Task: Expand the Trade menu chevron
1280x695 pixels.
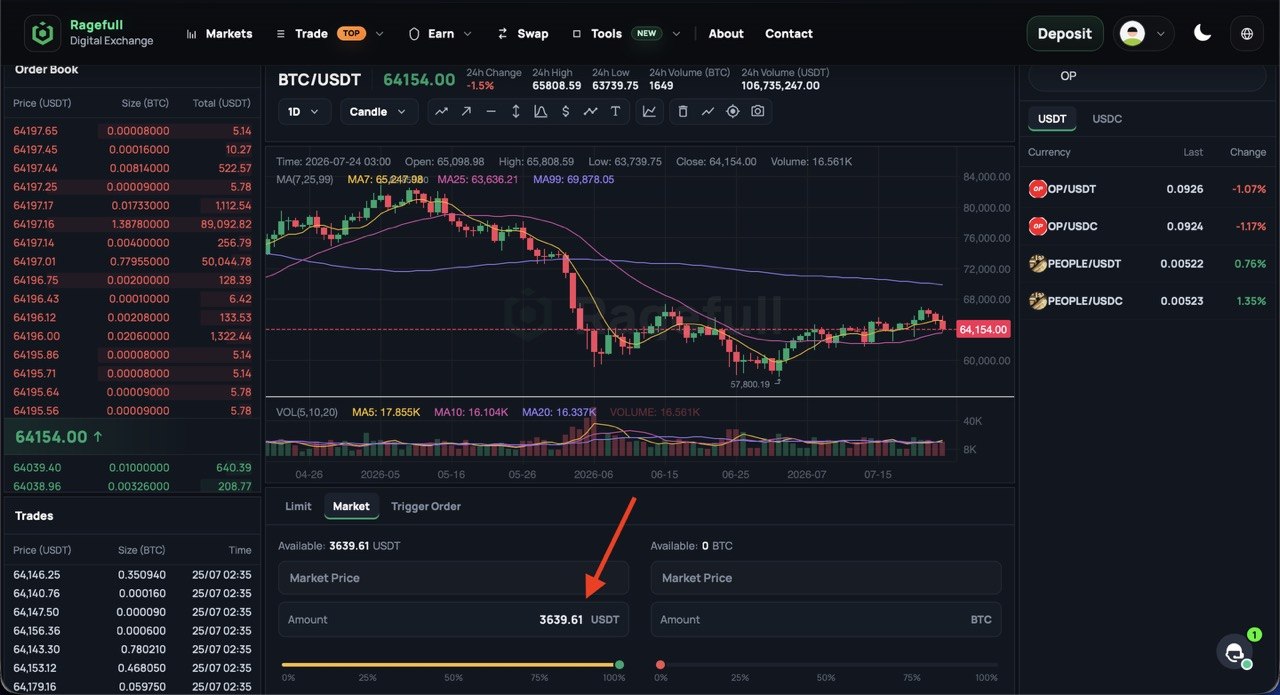Action: 379,34
